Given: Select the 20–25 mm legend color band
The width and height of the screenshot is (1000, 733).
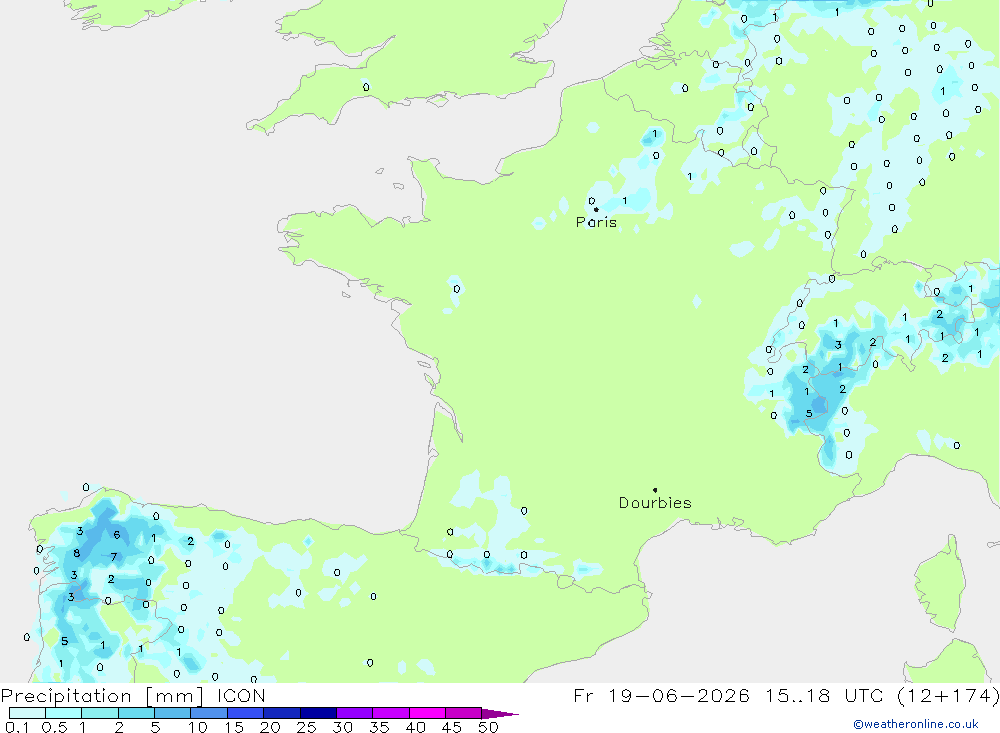Looking at the screenshot, I should [x=282, y=713].
